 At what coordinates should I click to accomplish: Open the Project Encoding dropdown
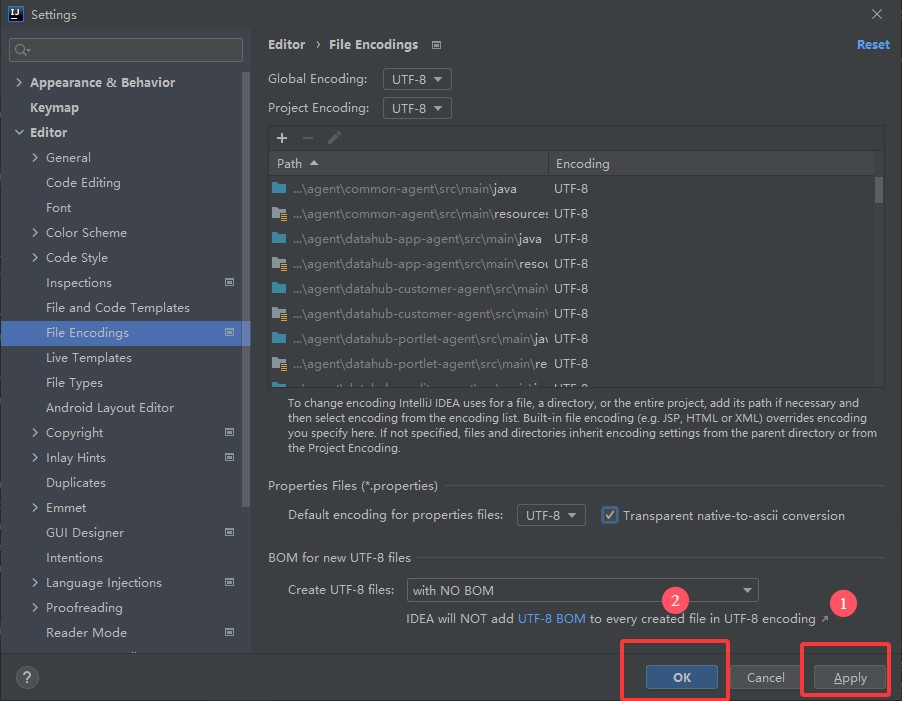tap(417, 108)
